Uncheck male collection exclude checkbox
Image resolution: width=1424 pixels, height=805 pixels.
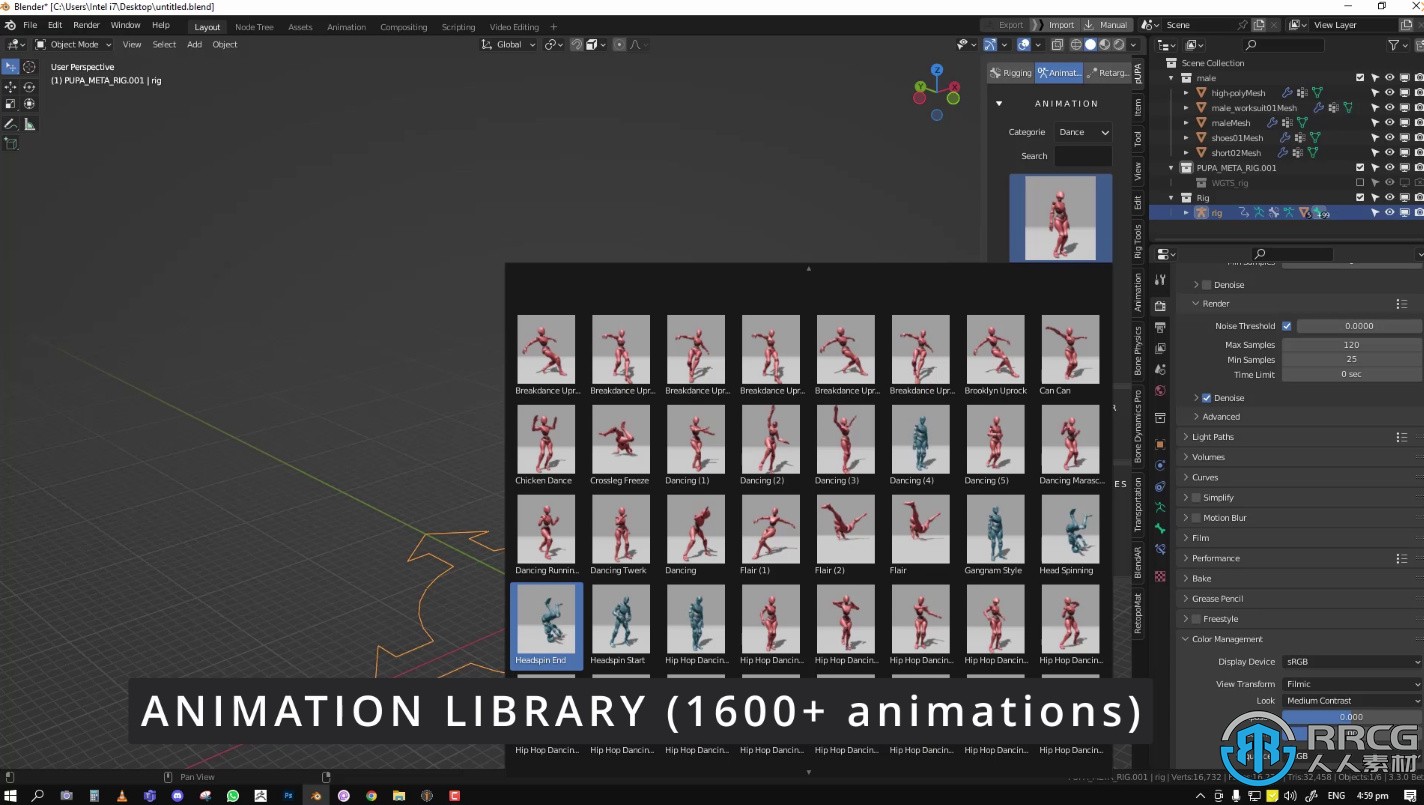pyautogui.click(x=1360, y=77)
